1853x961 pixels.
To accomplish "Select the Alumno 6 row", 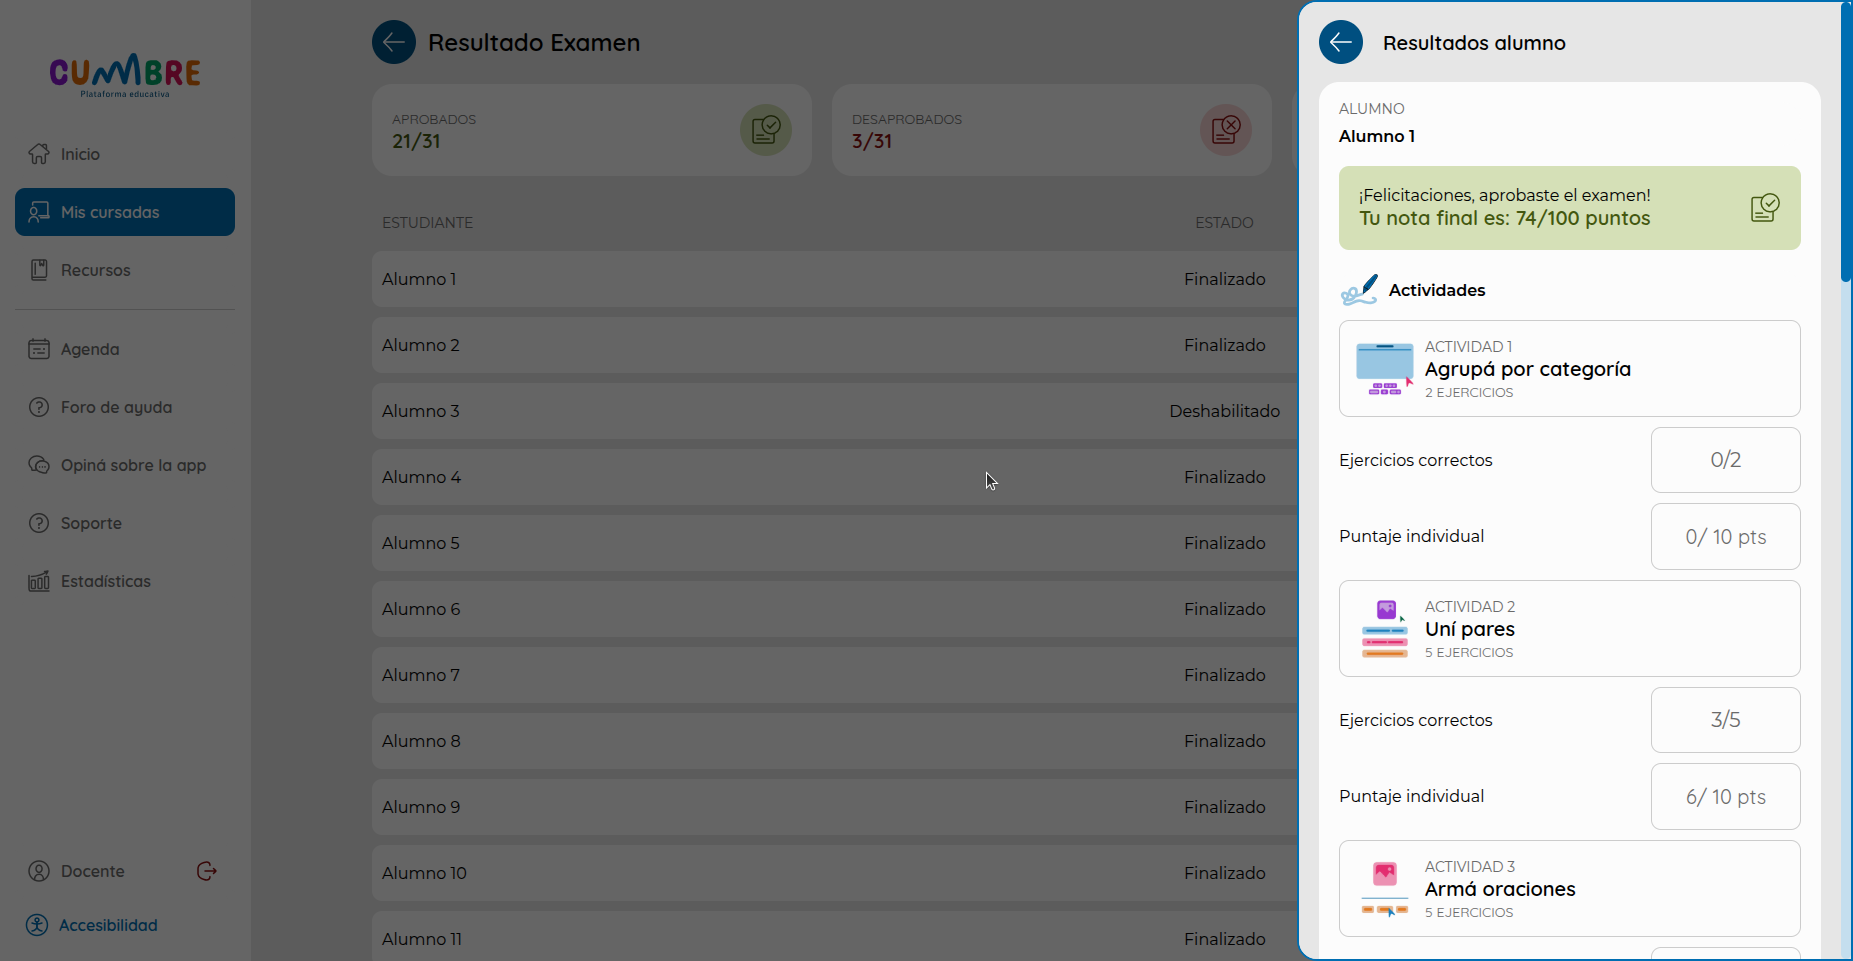I will tap(835, 609).
